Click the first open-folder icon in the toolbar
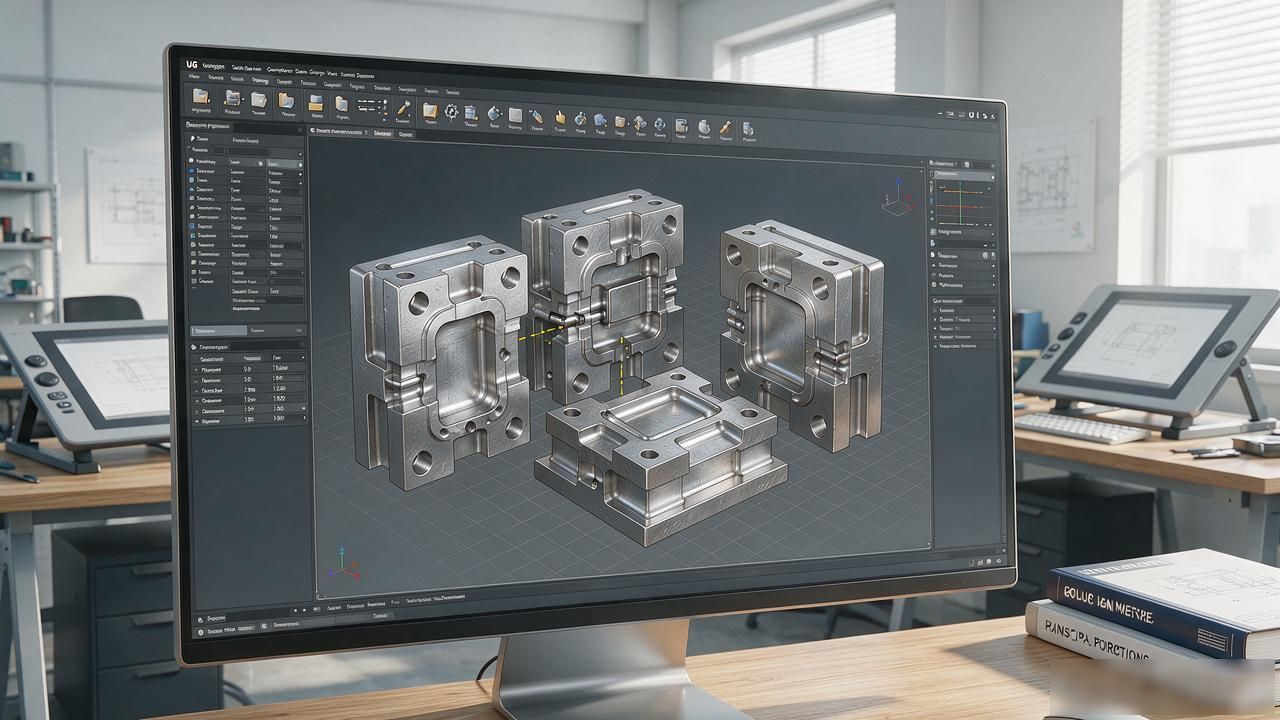This screenshot has height=720, width=1280. click(202, 97)
